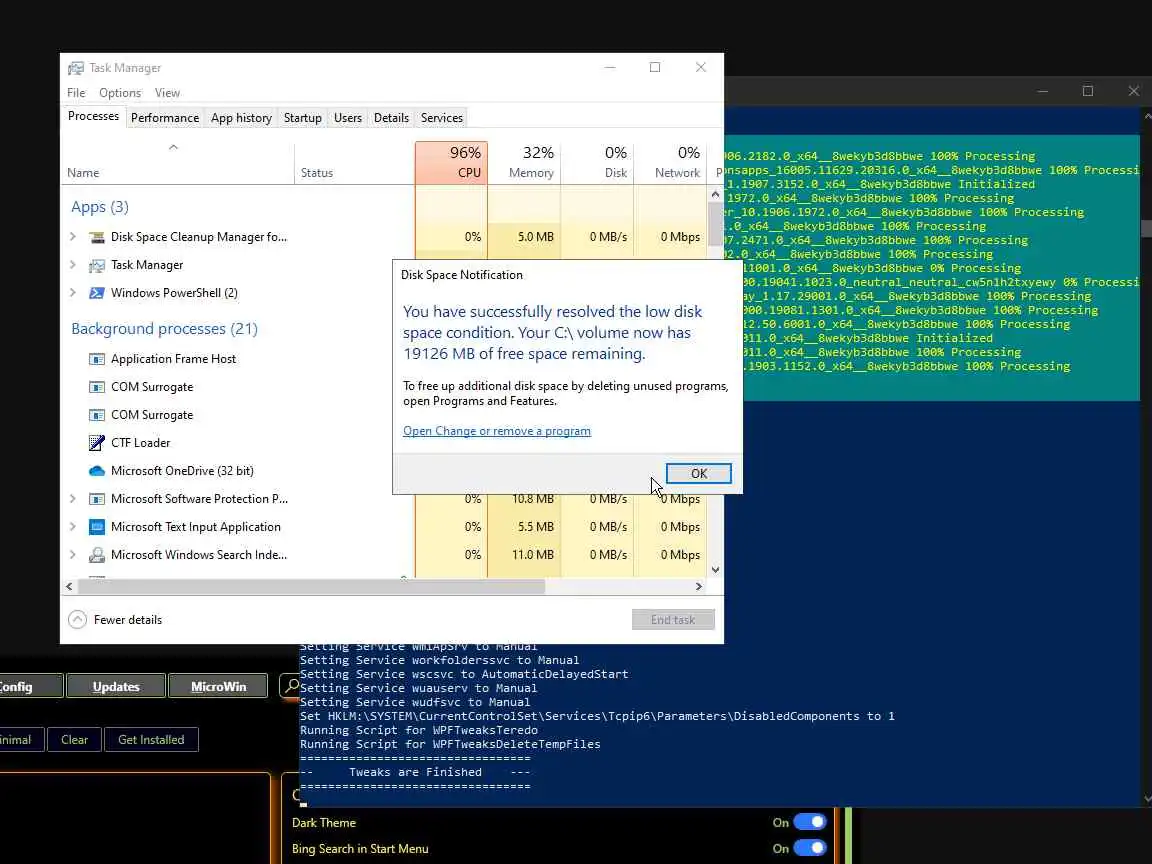The image size is (1152, 864).
Task: Toggle the Dark Theme switch
Action: tap(810, 822)
